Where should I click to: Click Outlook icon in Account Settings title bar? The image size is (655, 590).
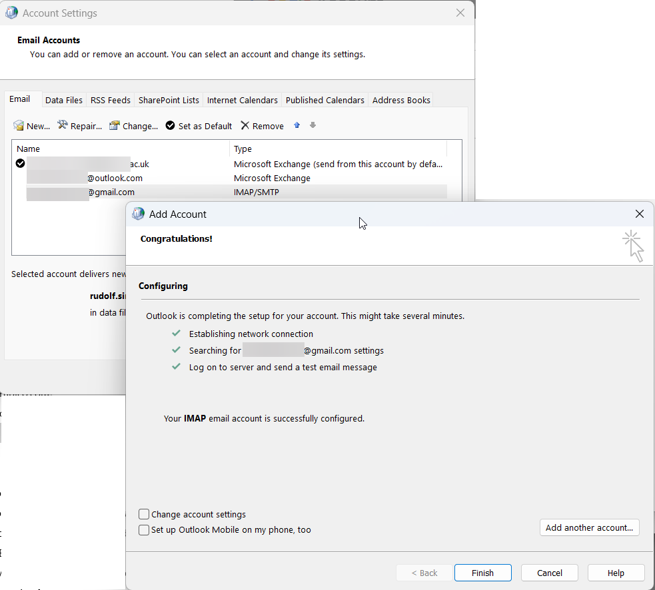[11, 13]
